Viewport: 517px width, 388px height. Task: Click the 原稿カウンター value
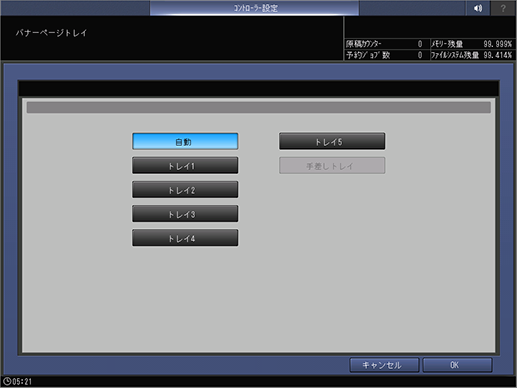pyautogui.click(x=420, y=44)
